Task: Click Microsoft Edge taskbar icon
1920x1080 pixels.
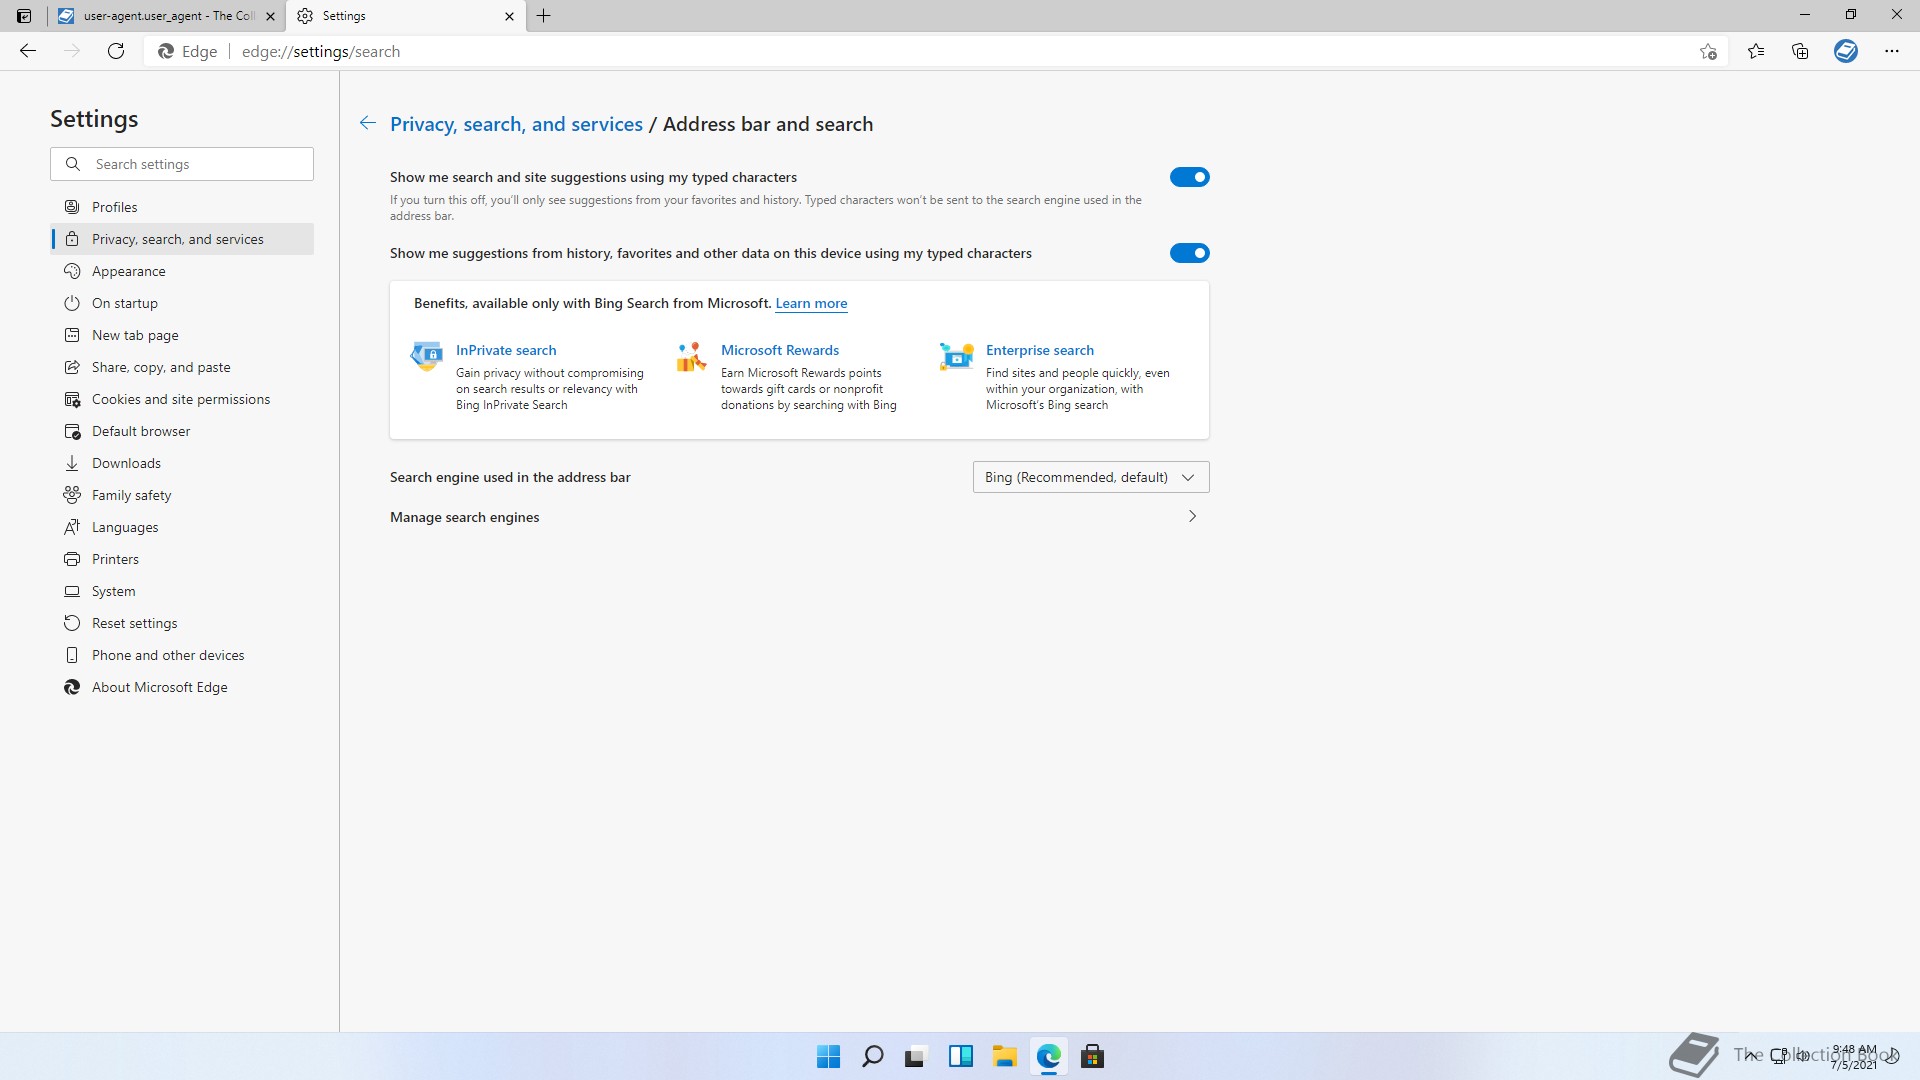Action: pyautogui.click(x=1048, y=1056)
